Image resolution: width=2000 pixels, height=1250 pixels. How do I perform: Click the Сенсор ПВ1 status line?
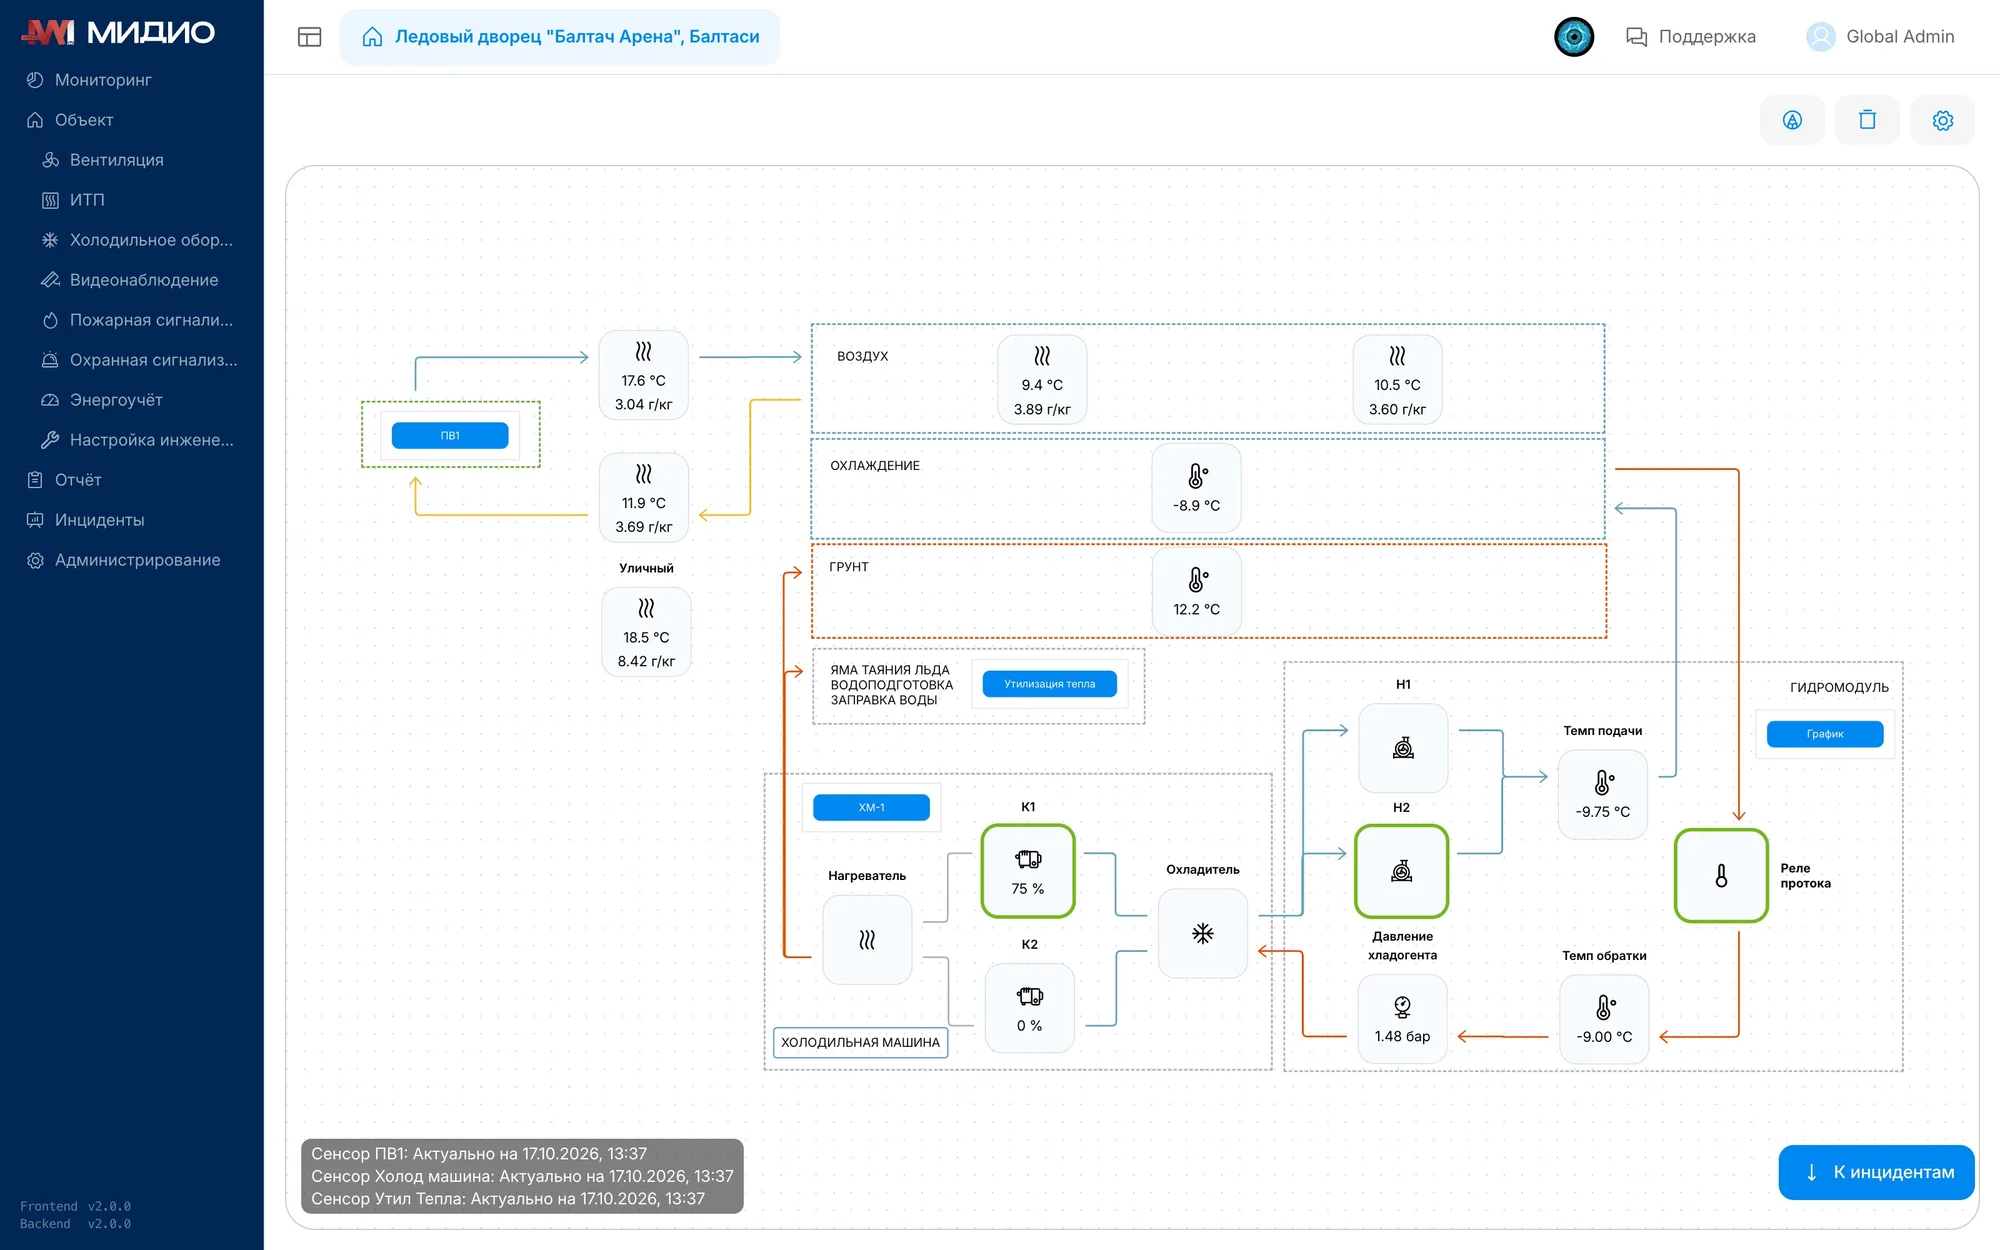479,1153
